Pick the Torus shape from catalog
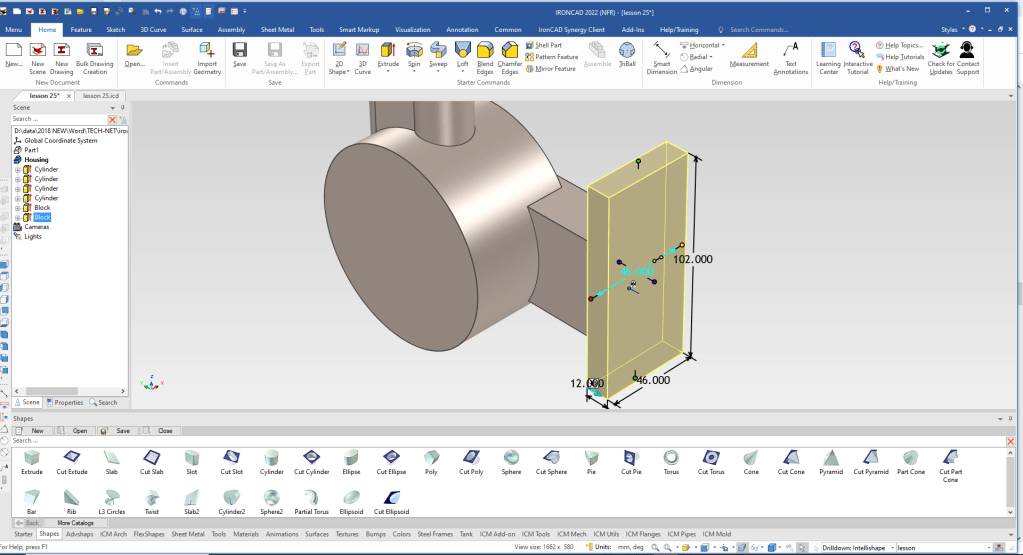 671,459
